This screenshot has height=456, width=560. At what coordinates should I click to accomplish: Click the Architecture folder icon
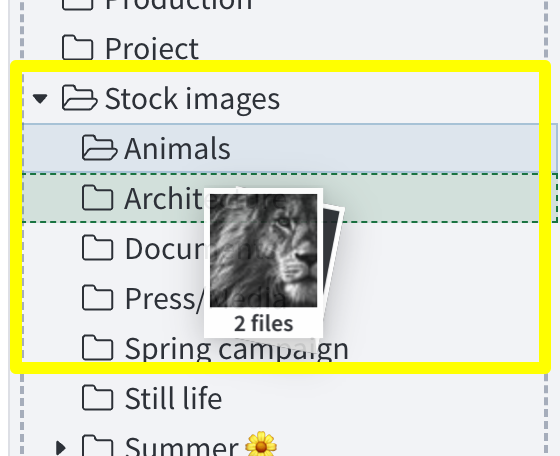point(98,197)
